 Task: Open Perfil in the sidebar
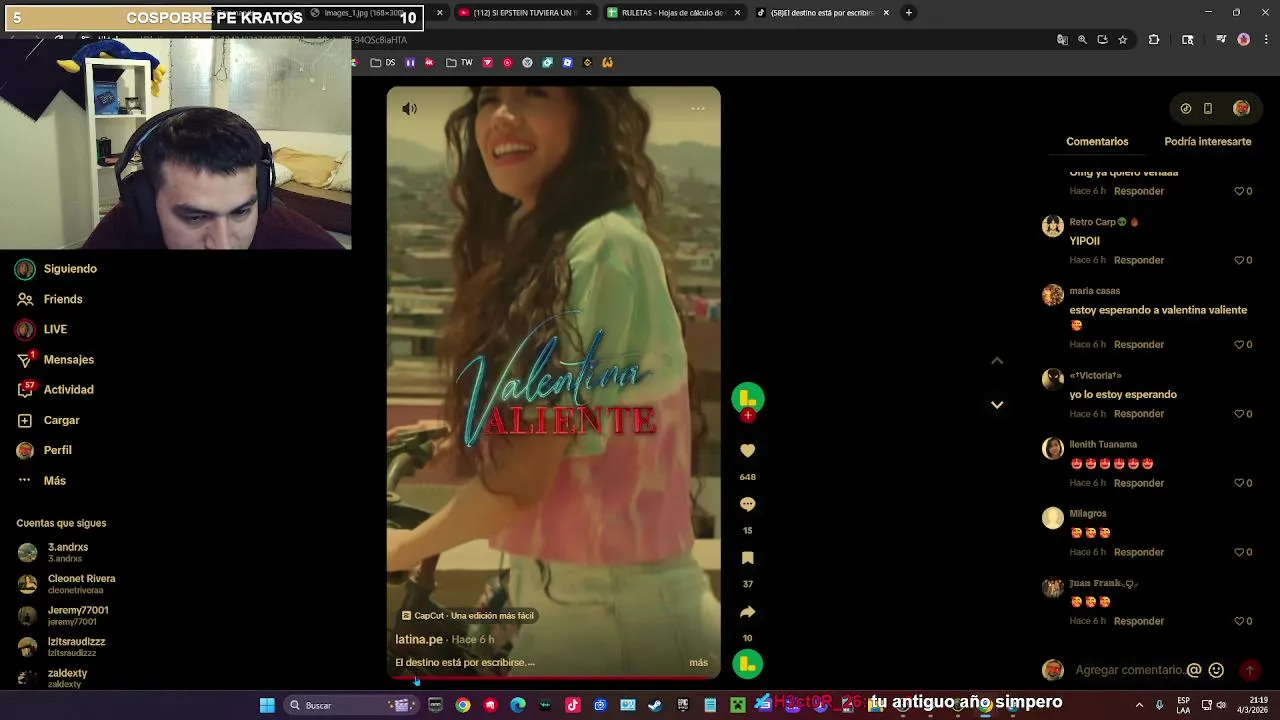[44, 450]
